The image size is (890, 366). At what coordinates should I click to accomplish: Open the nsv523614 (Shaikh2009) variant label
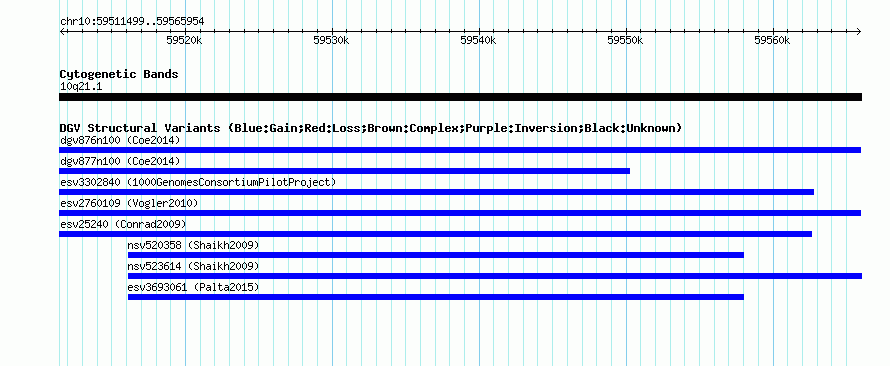tap(193, 266)
